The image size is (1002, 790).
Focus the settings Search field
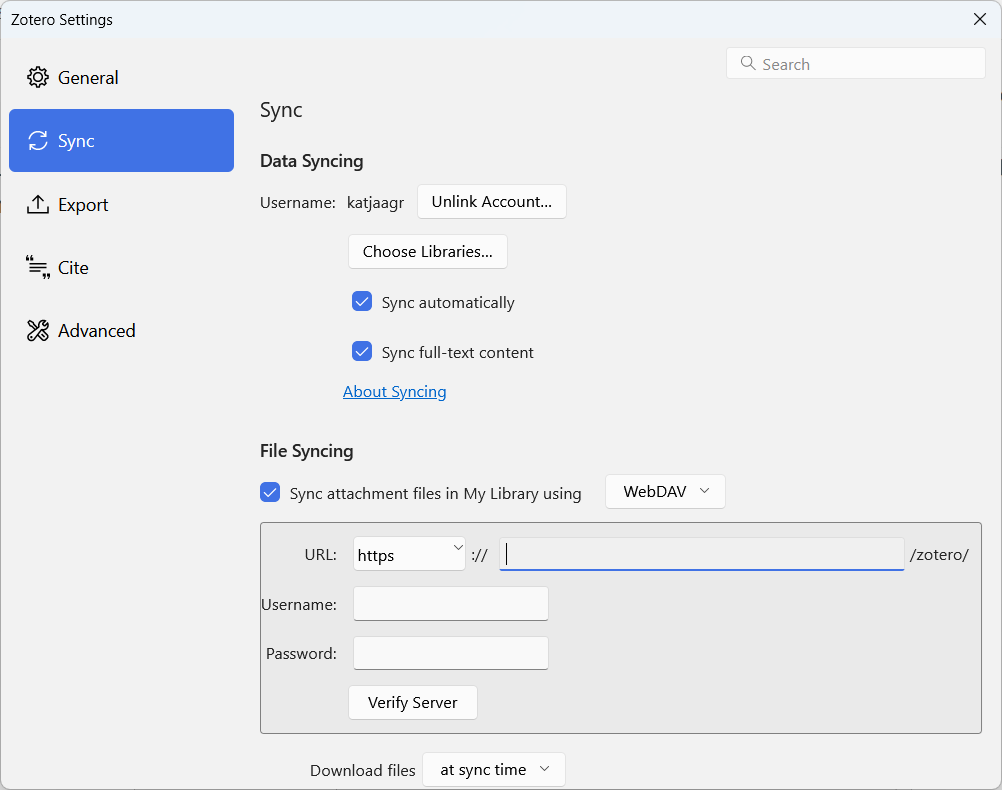point(856,64)
